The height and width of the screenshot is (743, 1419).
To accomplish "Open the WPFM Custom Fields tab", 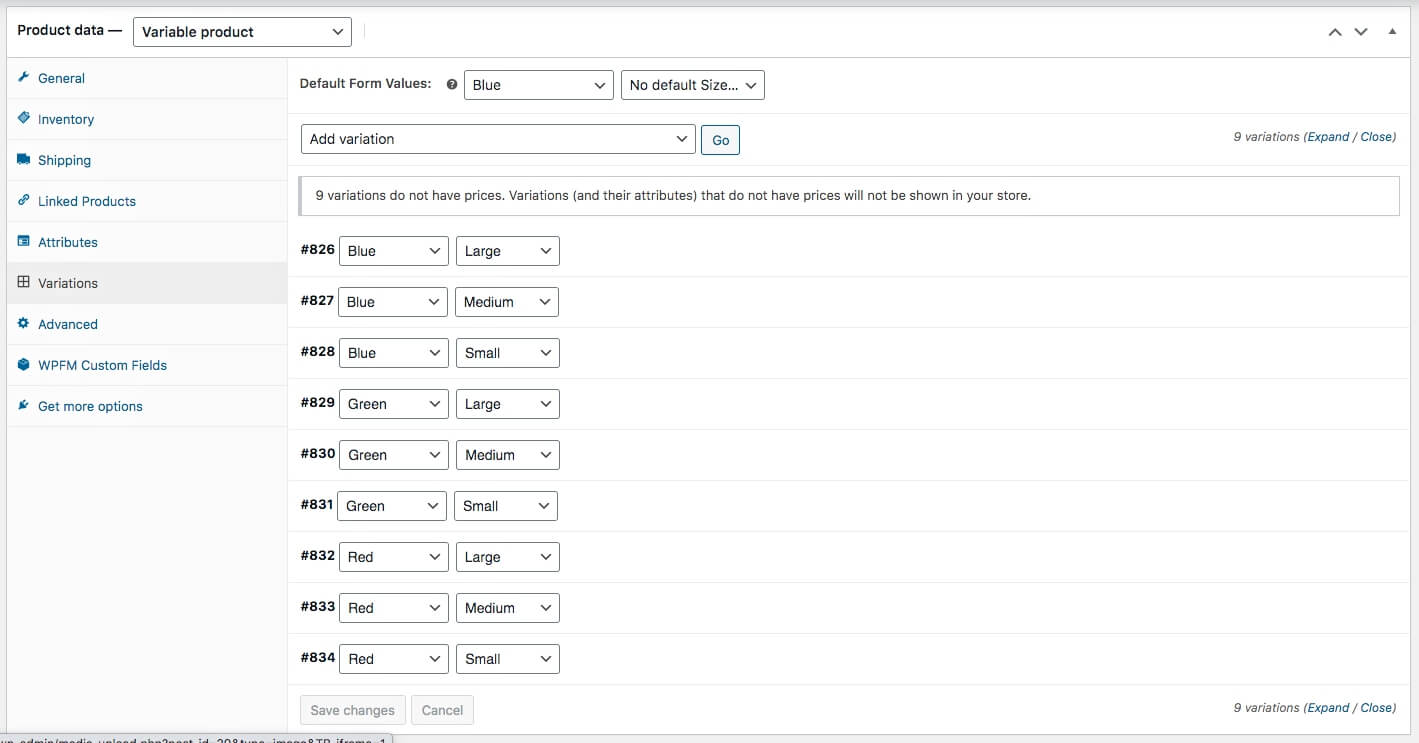I will (147, 365).
